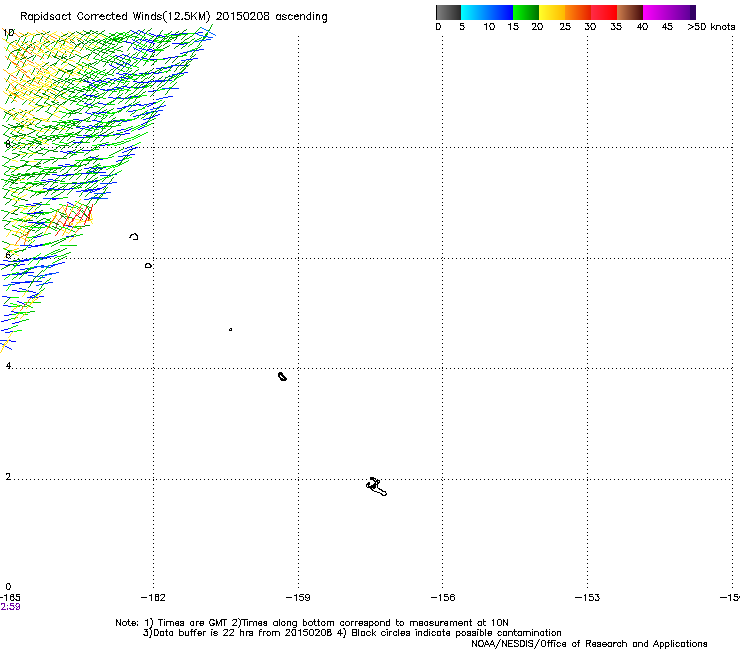Click the latitude label '2'
Image resolution: width=740 pixels, height=650 pixels.
tap(8, 476)
